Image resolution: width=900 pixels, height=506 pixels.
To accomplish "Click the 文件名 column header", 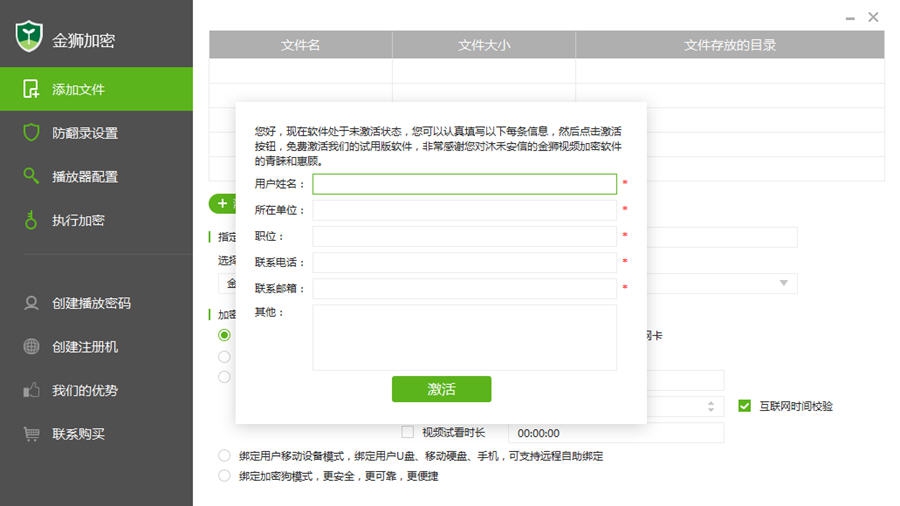I will pos(300,45).
